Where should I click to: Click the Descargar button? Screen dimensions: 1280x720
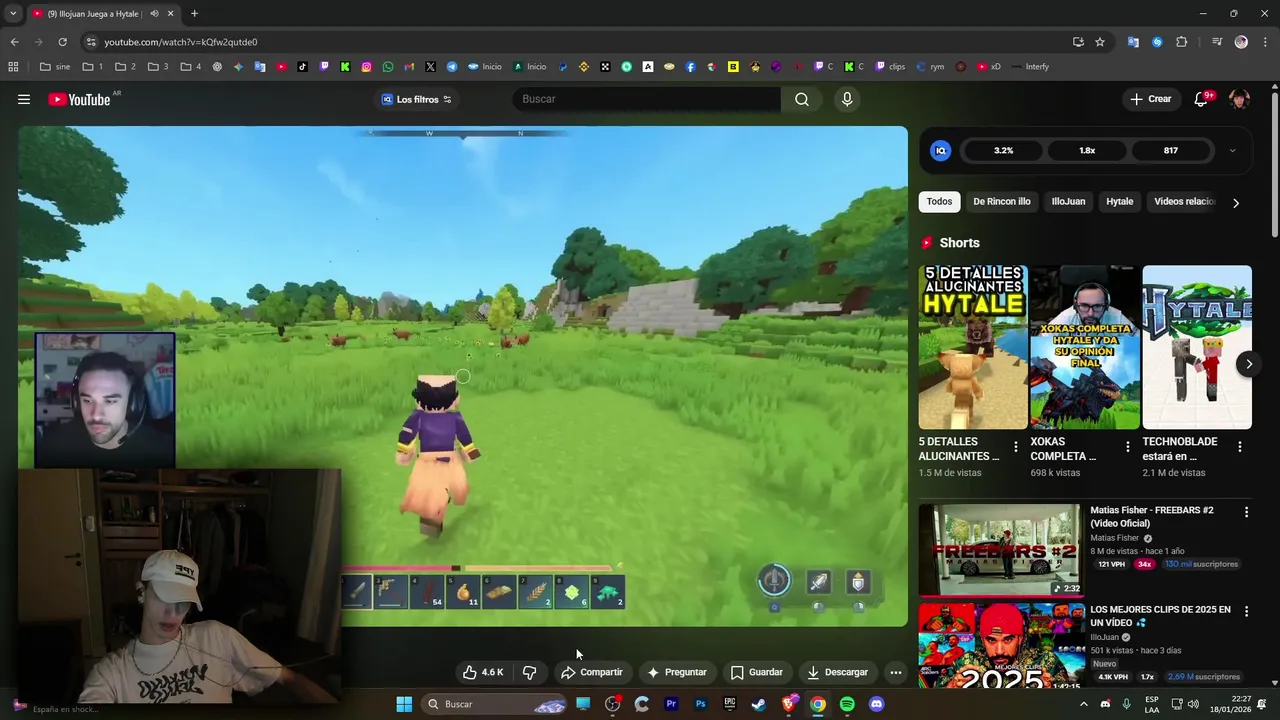coord(837,672)
